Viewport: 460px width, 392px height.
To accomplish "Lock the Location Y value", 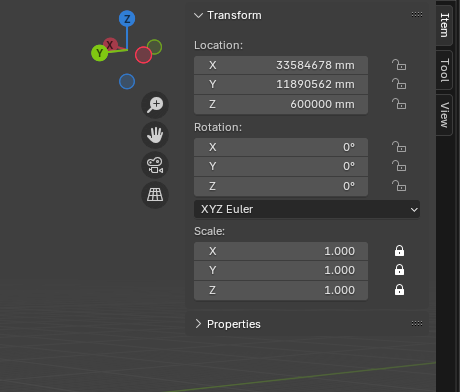I will tap(399, 84).
